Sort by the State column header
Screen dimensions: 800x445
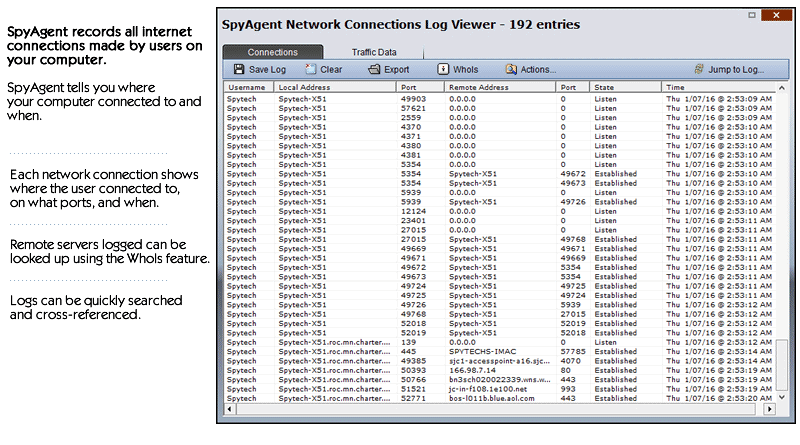pos(626,87)
